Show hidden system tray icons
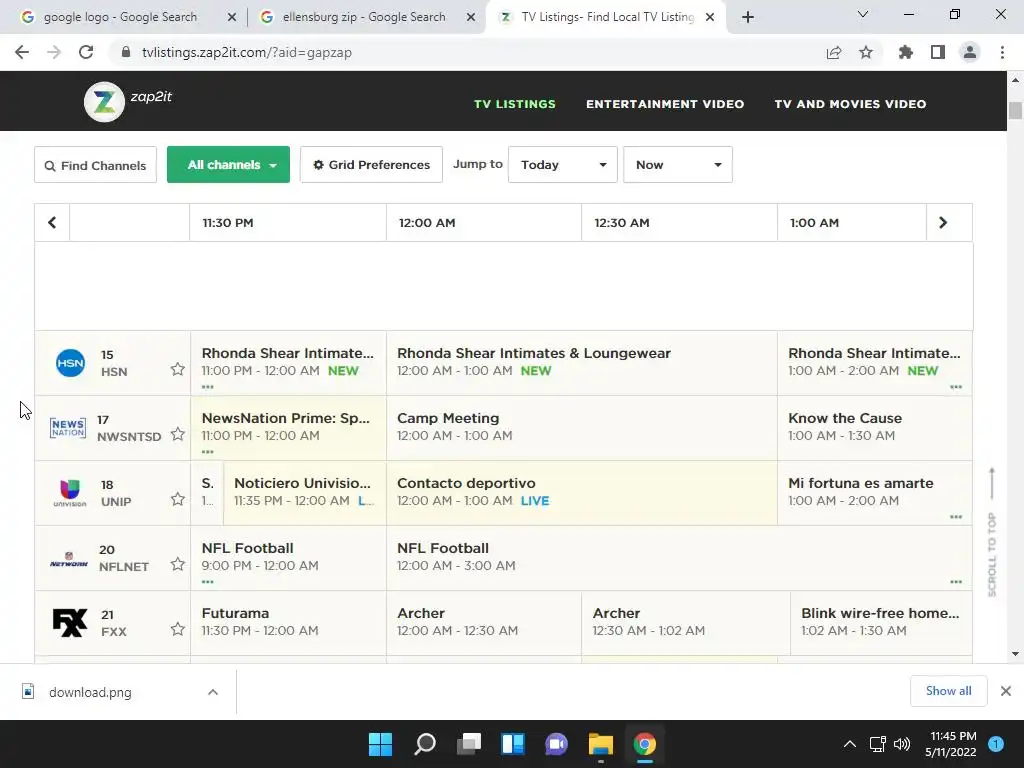The height and width of the screenshot is (768, 1024). (850, 744)
